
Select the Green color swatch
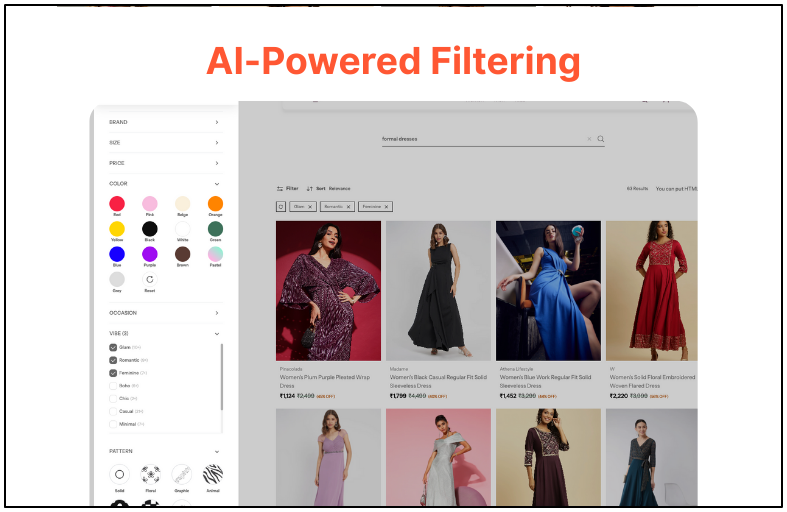(215, 229)
